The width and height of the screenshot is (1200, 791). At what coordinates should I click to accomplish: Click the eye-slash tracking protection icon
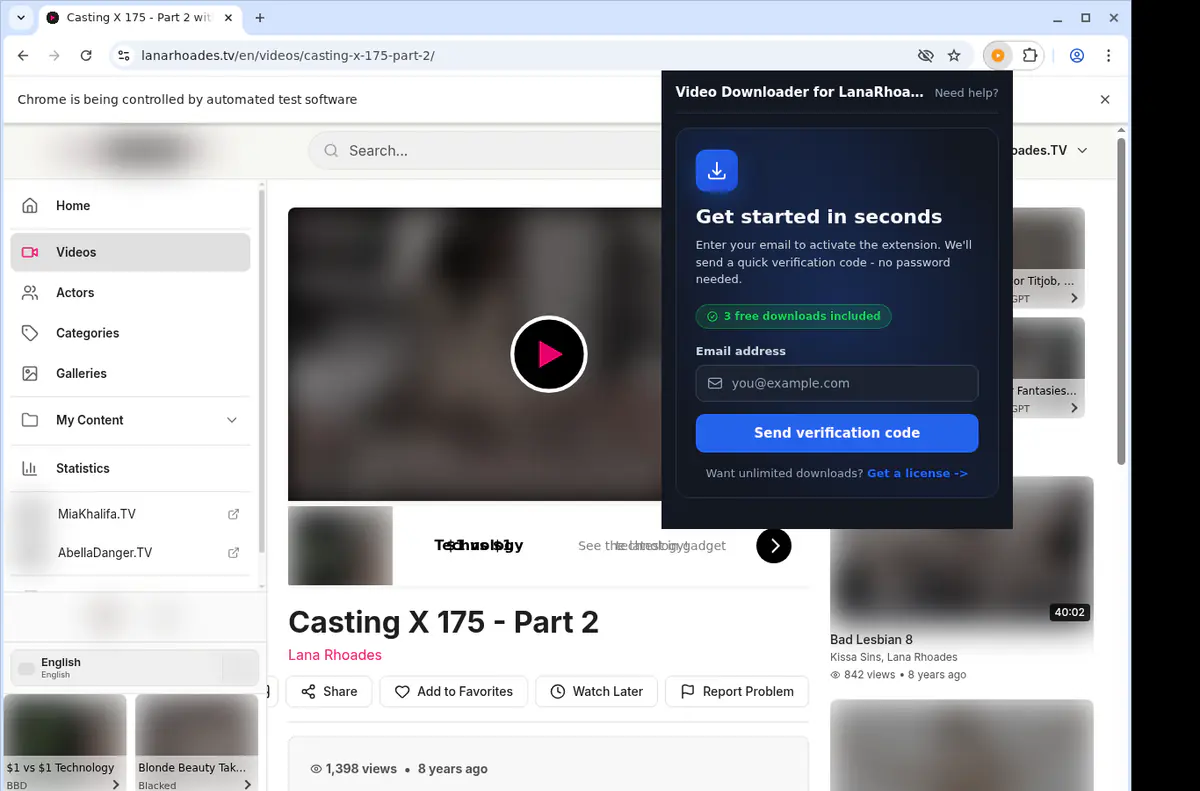click(925, 56)
